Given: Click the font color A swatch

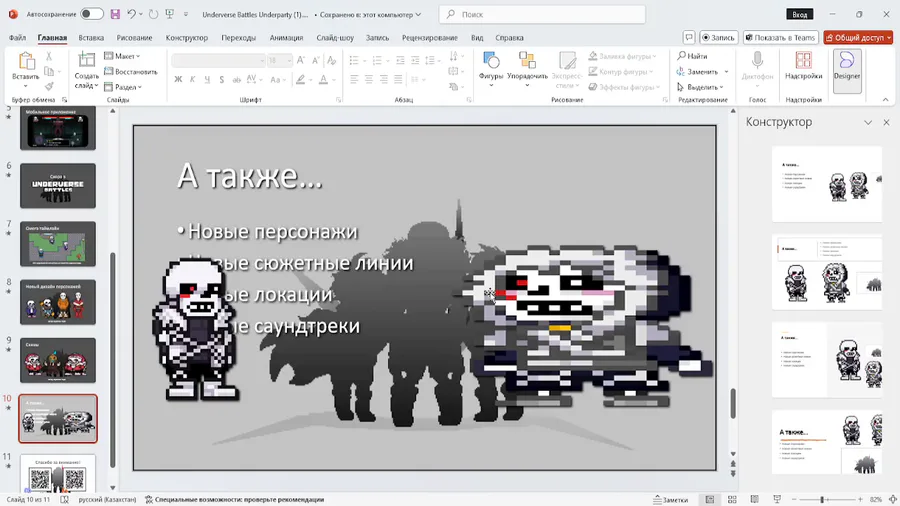Looking at the screenshot, I should click(323, 80).
